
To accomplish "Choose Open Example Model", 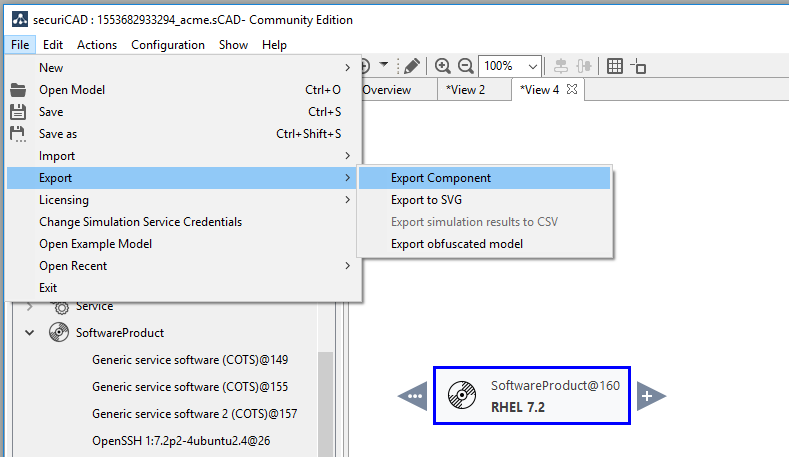I will (183, 244).
